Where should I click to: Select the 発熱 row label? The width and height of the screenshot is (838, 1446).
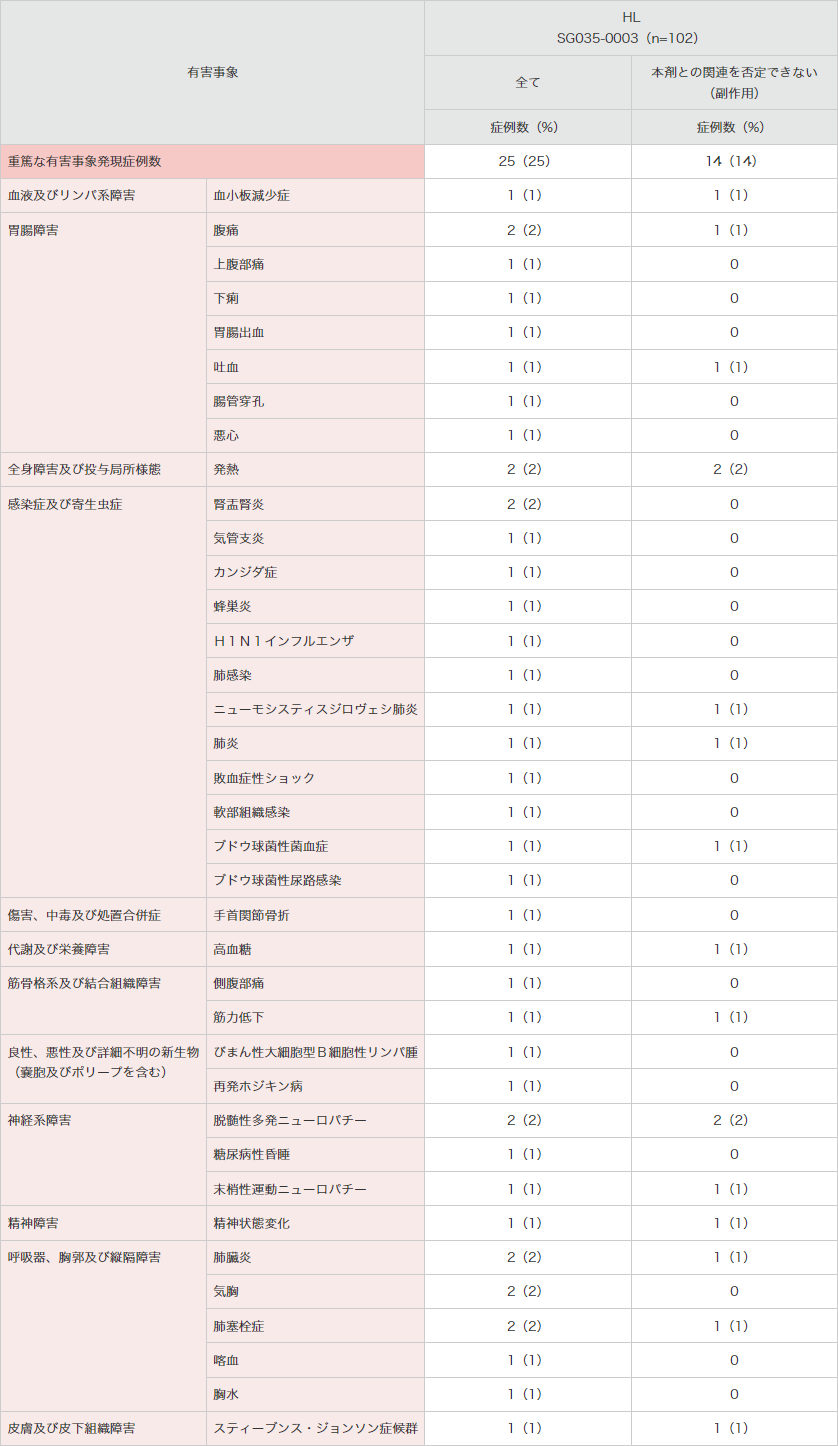(x=315, y=469)
